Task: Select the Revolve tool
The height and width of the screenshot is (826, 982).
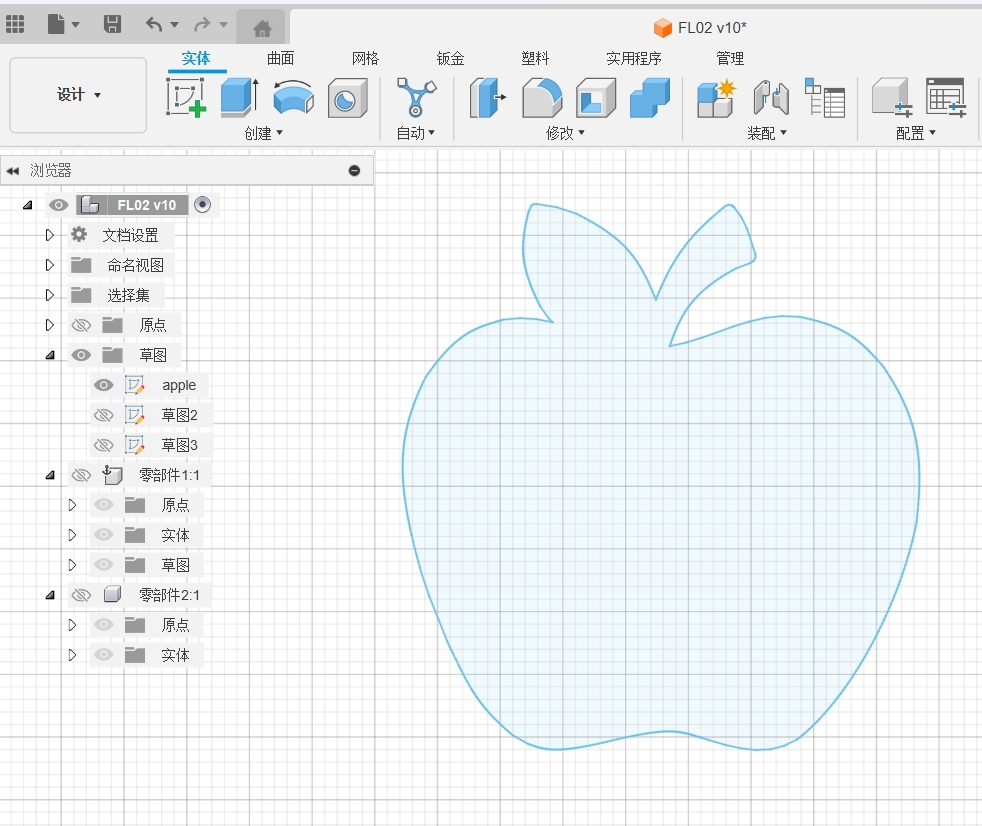Action: [293, 97]
